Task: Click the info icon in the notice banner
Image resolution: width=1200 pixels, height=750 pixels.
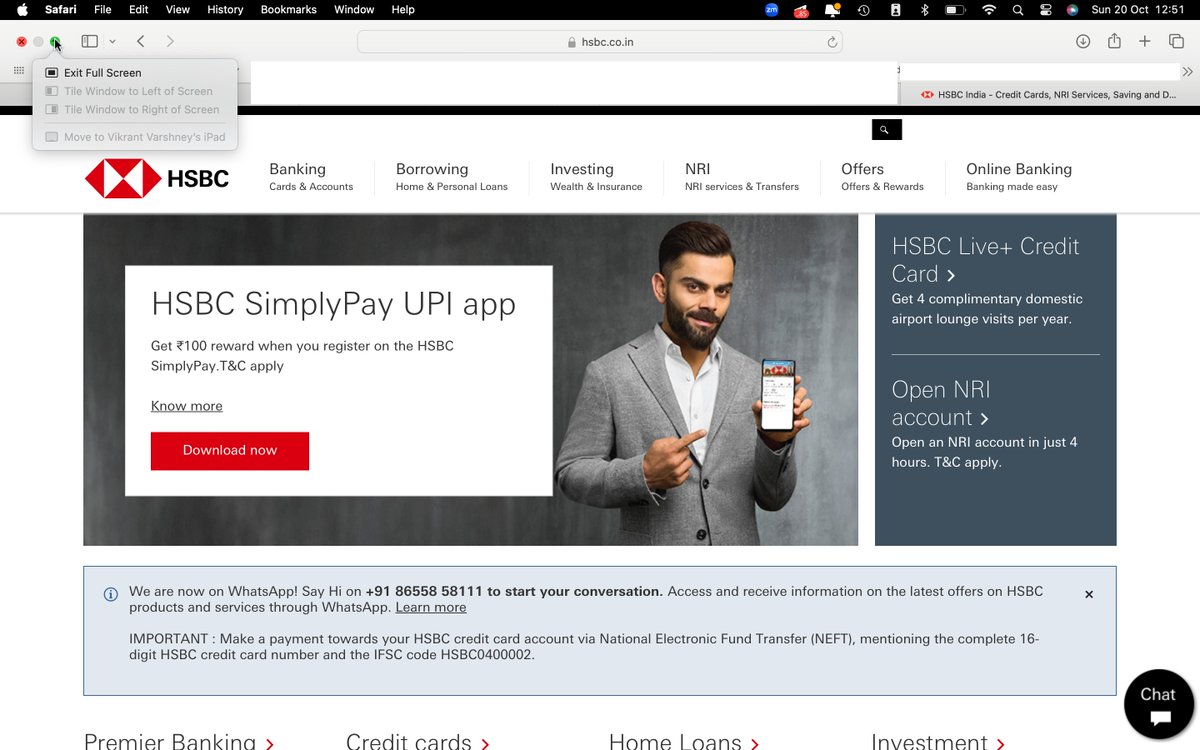Action: pyautogui.click(x=111, y=594)
